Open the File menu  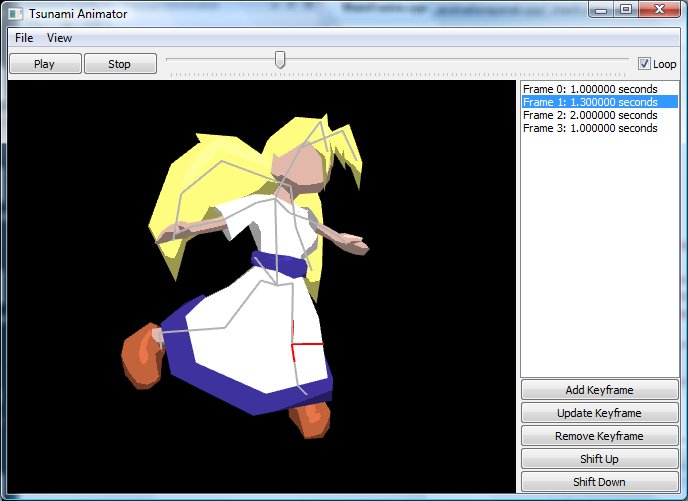24,38
